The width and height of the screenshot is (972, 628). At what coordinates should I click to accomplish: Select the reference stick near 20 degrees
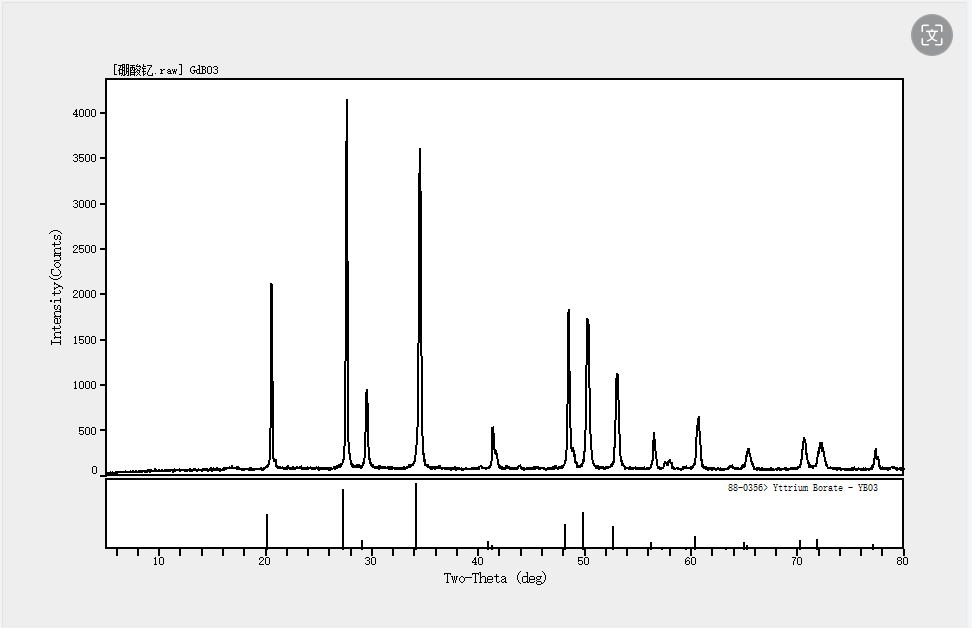(x=267, y=530)
